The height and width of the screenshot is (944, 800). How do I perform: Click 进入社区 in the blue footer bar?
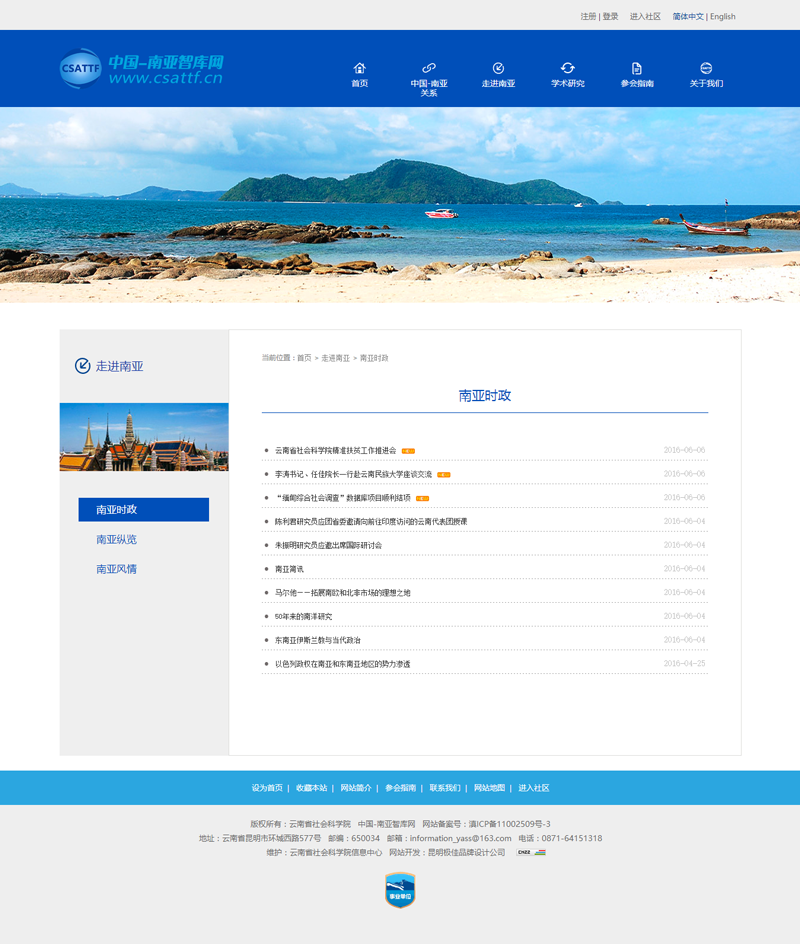coord(534,788)
